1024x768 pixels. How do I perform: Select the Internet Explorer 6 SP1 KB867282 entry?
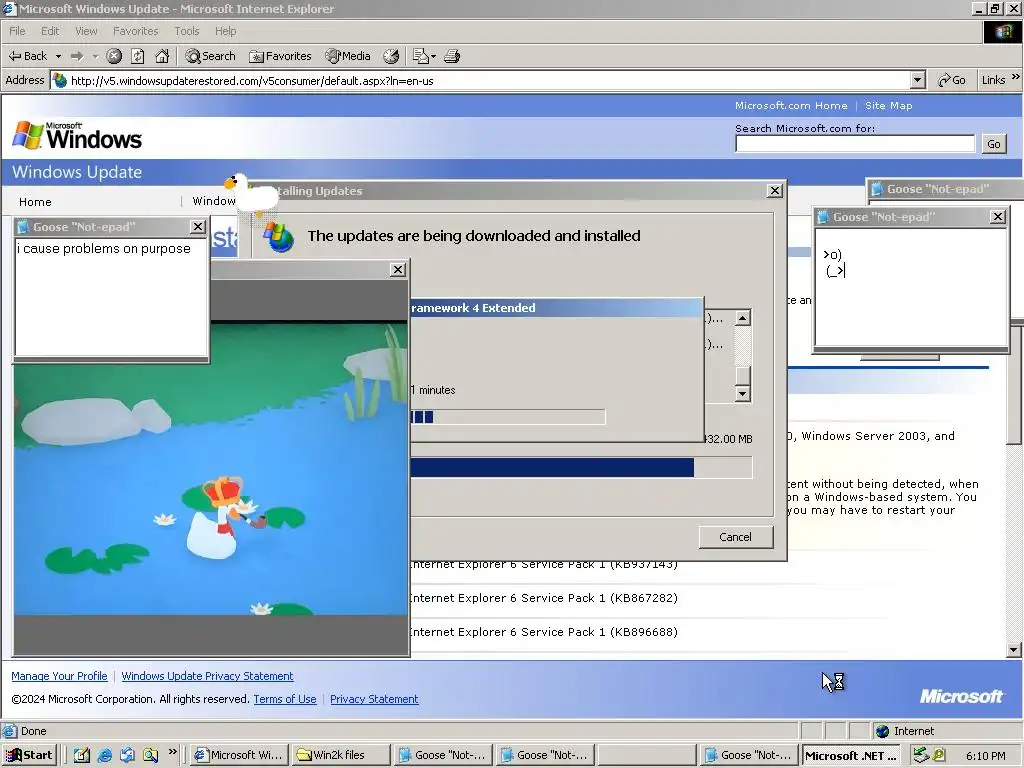[544, 598]
